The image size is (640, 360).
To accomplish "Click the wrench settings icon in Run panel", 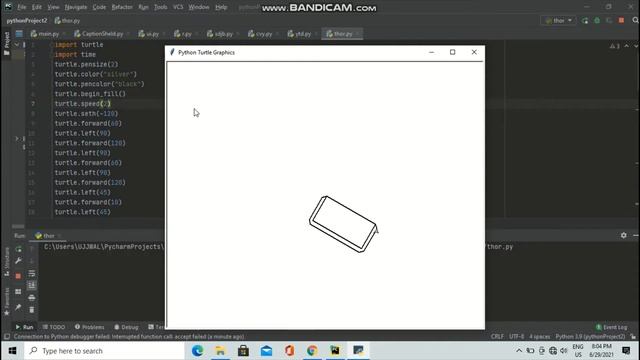I will (18, 261).
